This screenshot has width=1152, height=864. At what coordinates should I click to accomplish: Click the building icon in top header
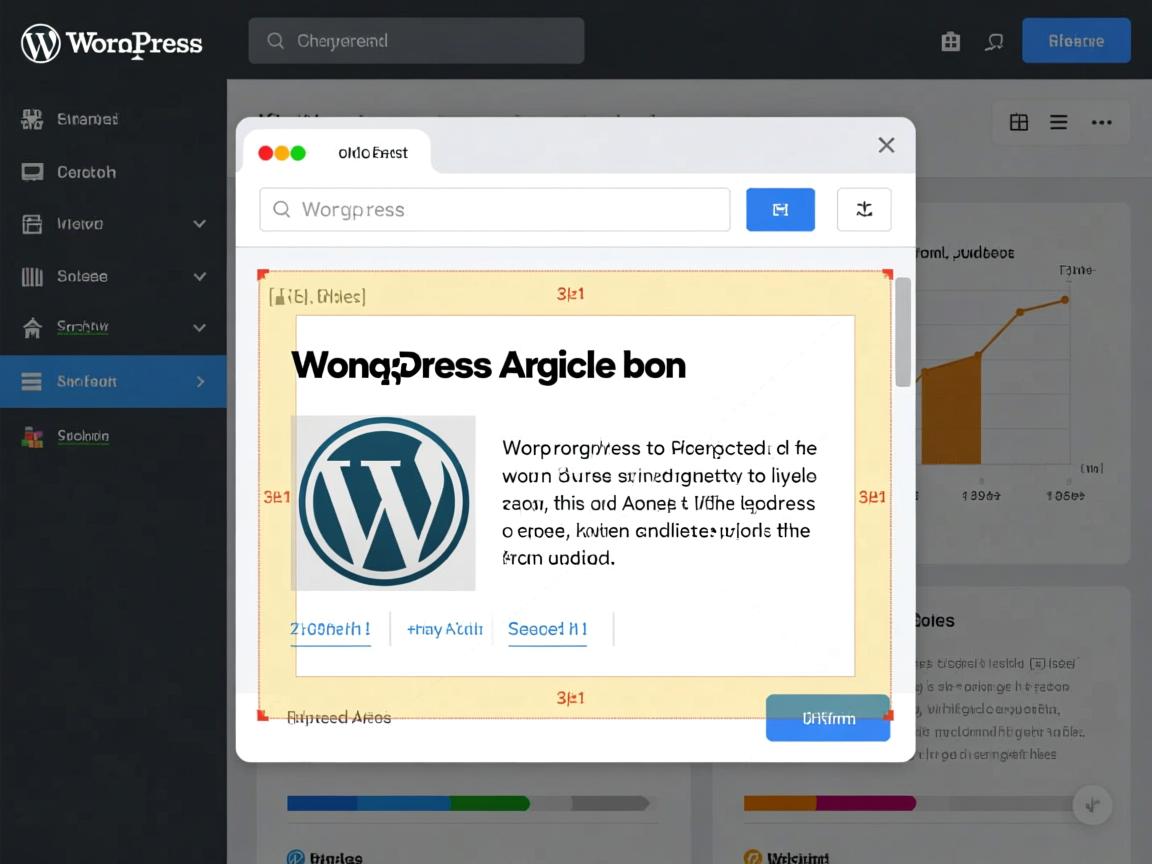pos(950,41)
